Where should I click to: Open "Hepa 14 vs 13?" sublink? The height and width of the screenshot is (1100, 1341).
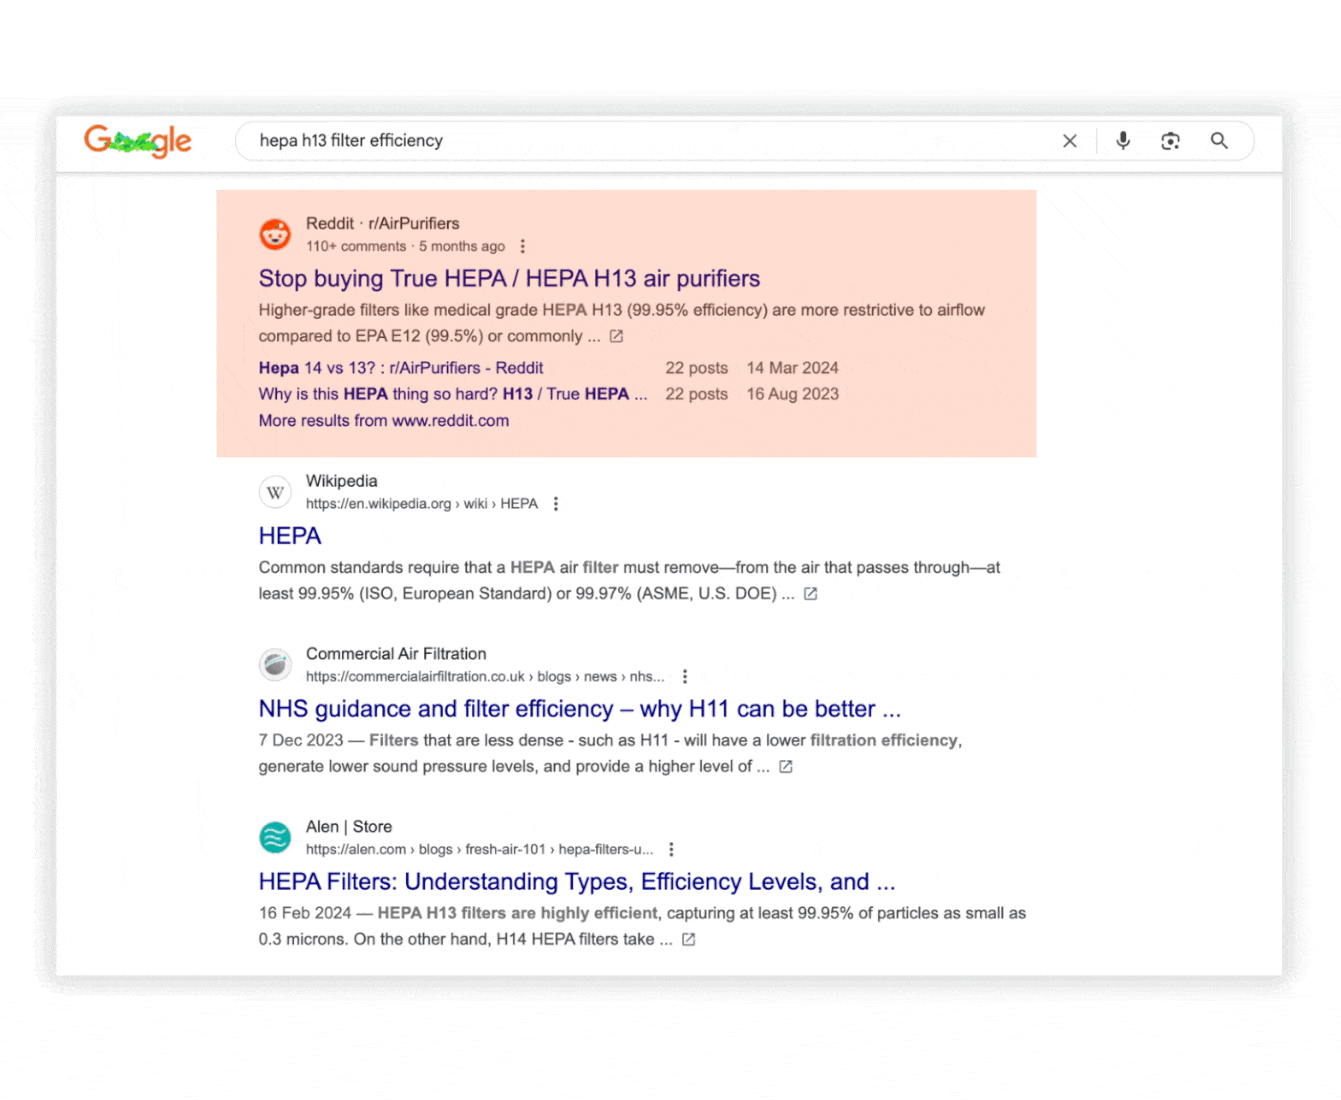400,368
